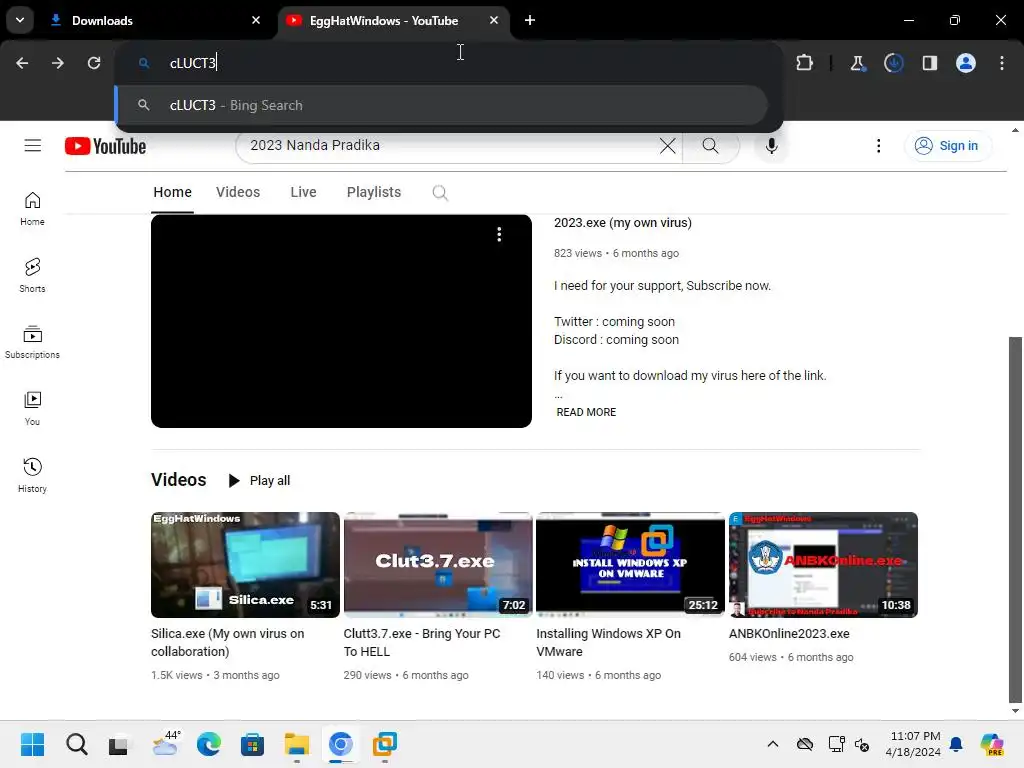Open featured video player options menu
Image resolution: width=1024 pixels, height=768 pixels.
pos(499,234)
